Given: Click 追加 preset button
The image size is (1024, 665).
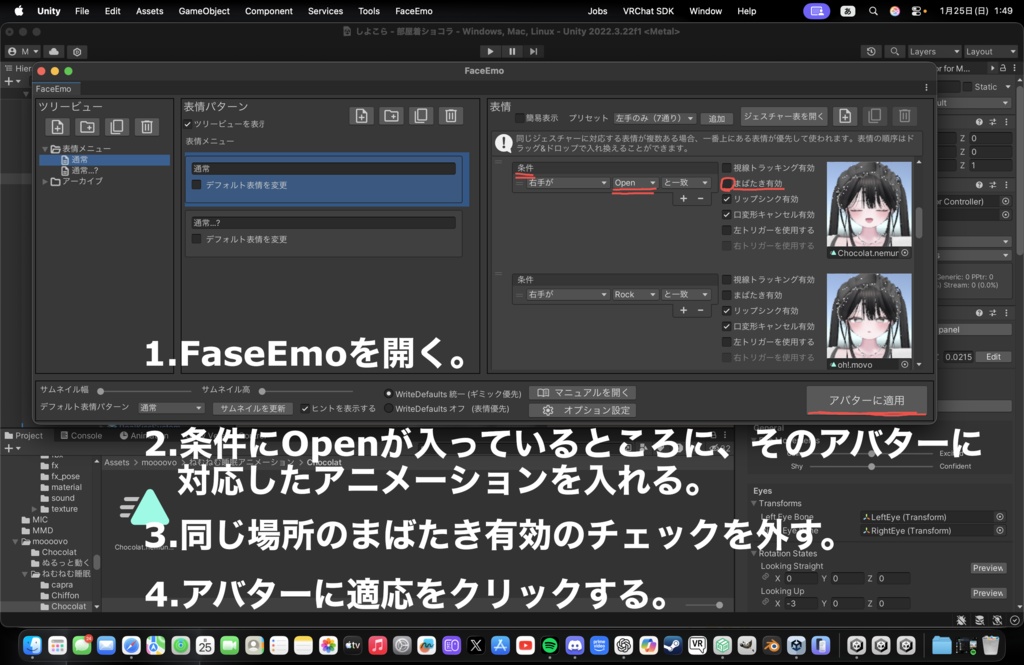Looking at the screenshot, I should (716, 118).
